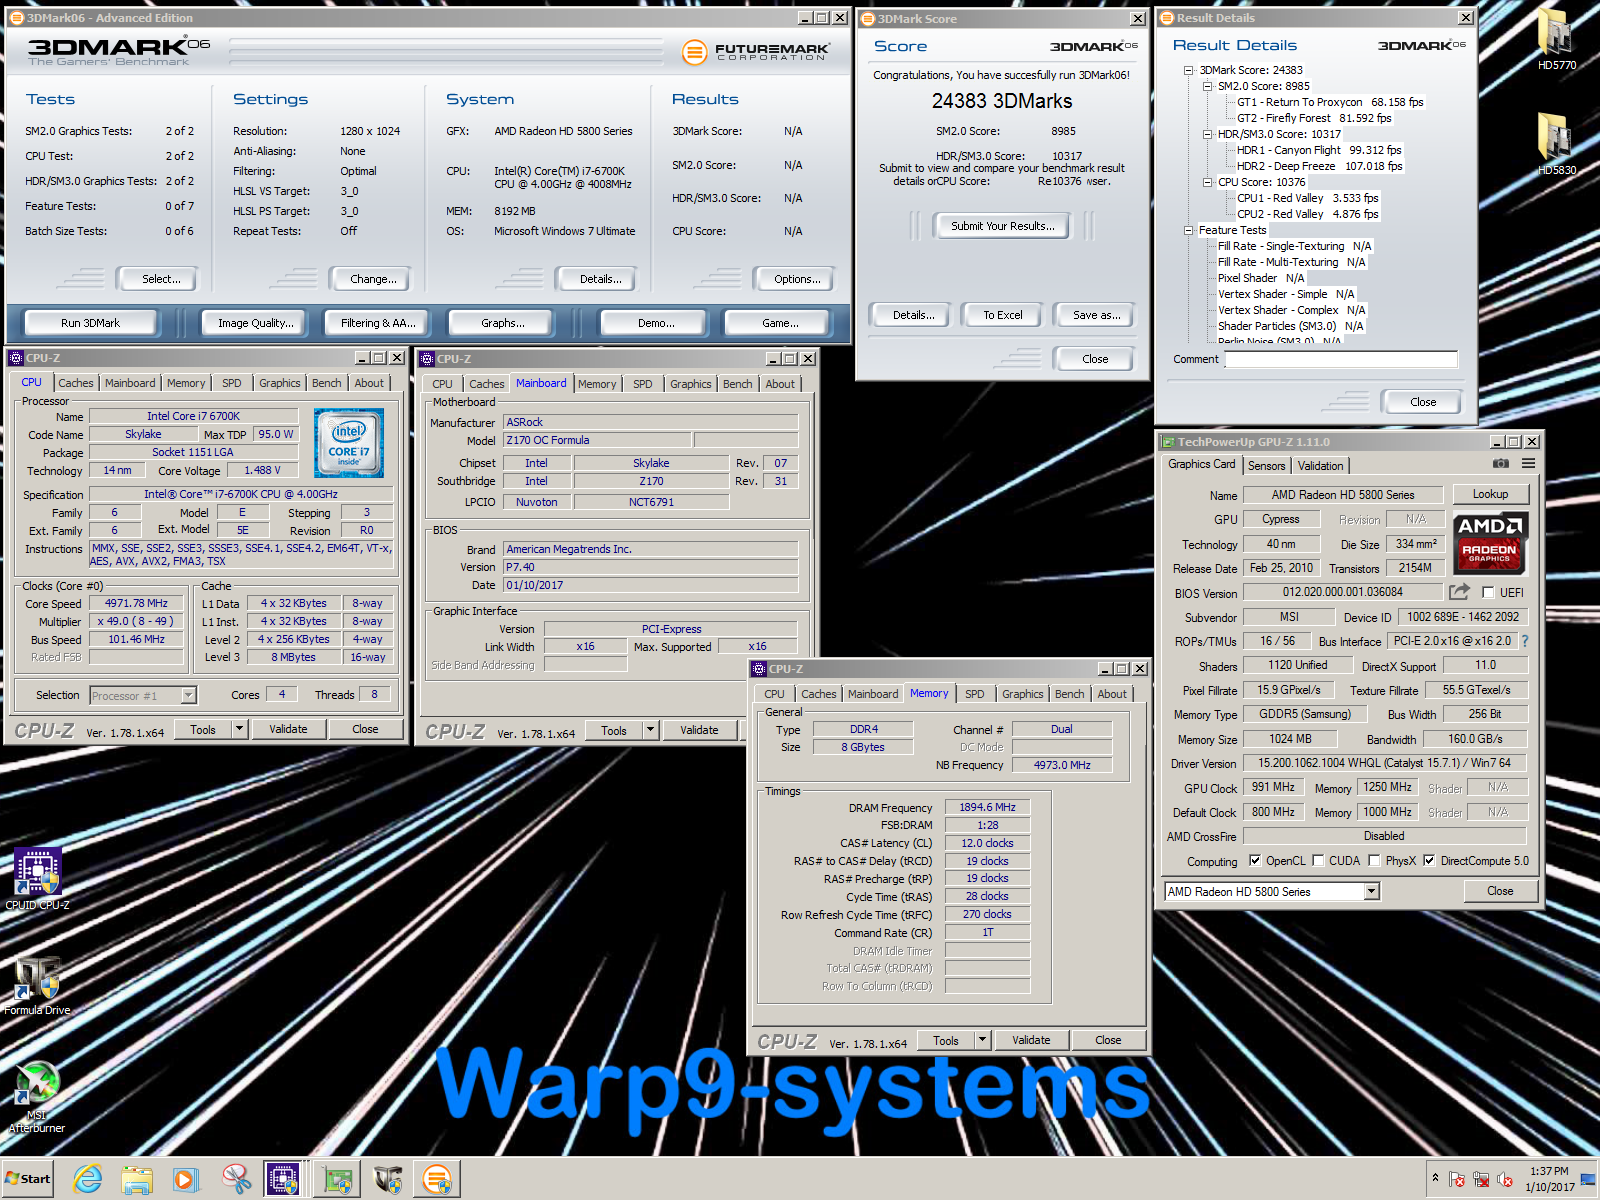Click Filtering & AA button
Screen dimensions: 1600x1200
click(378, 323)
